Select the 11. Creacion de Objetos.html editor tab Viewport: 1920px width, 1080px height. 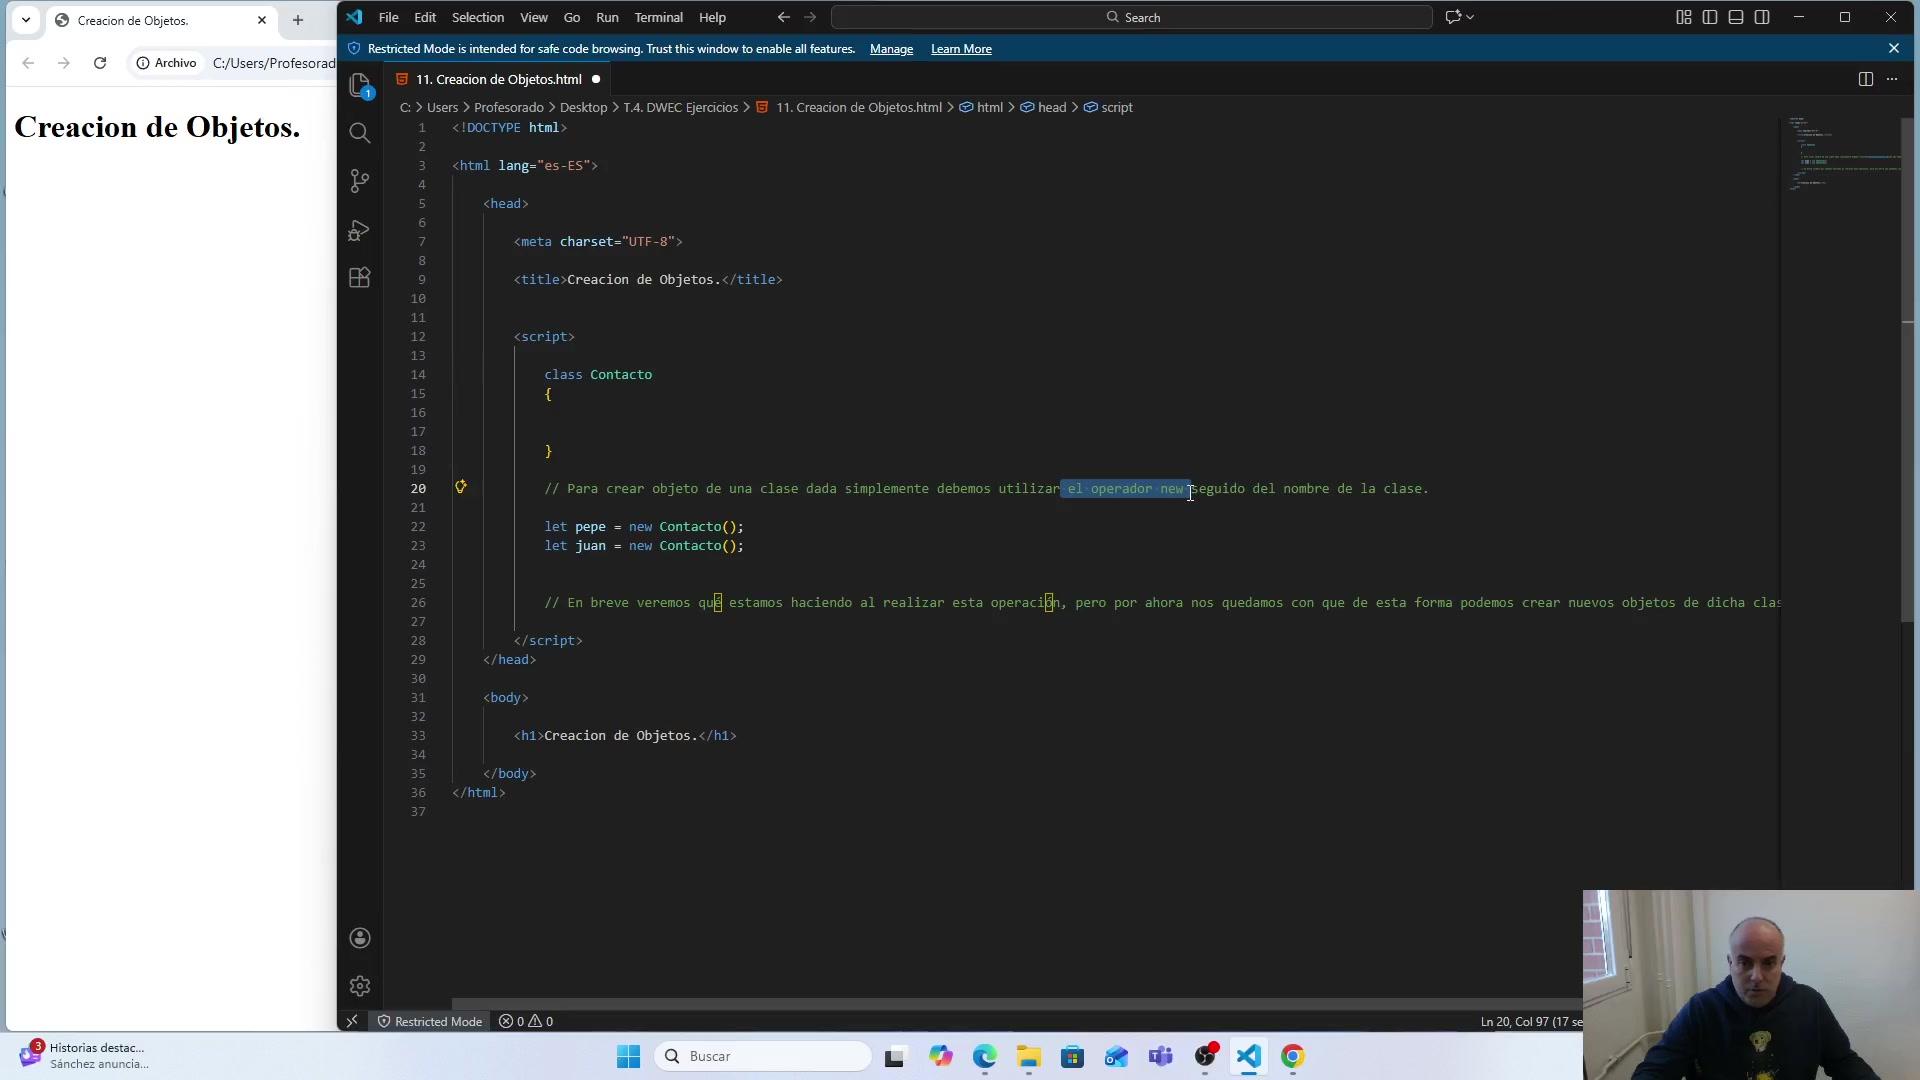(498, 79)
